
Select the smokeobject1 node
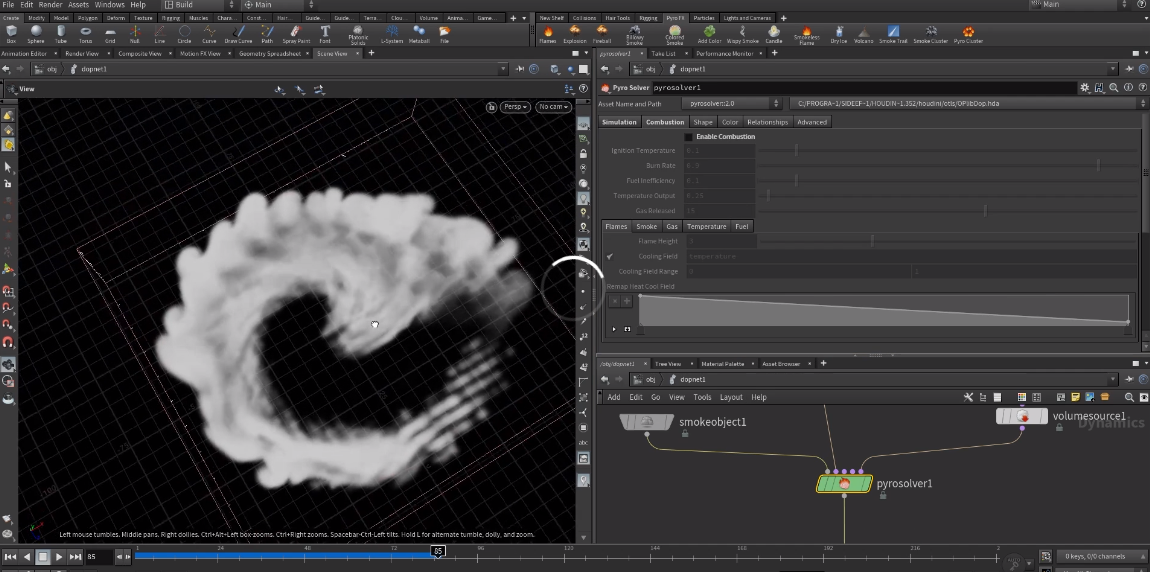click(x=647, y=422)
